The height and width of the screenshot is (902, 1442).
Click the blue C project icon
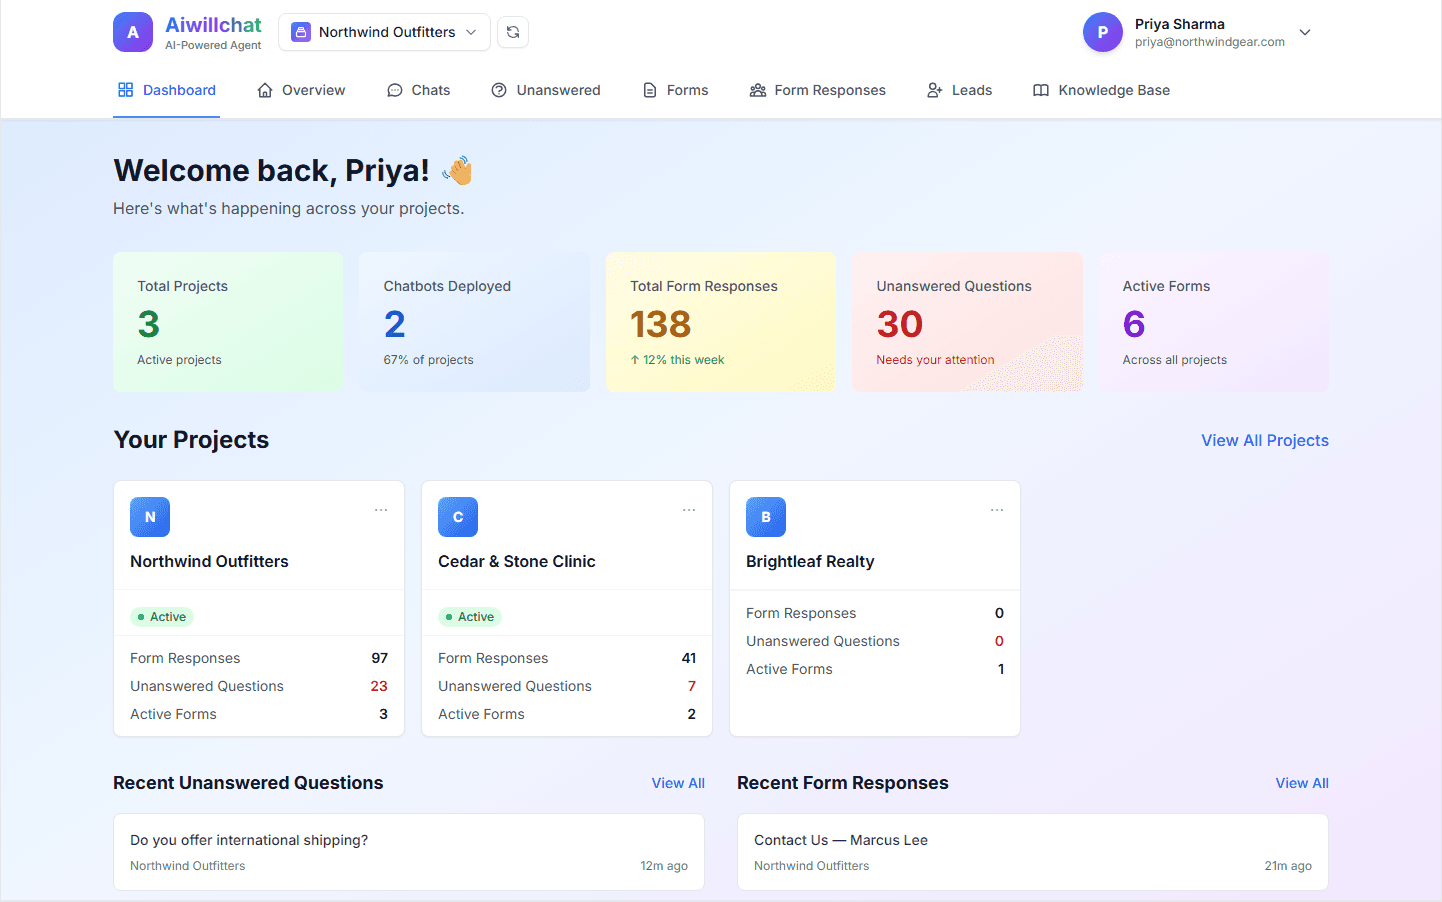458,517
